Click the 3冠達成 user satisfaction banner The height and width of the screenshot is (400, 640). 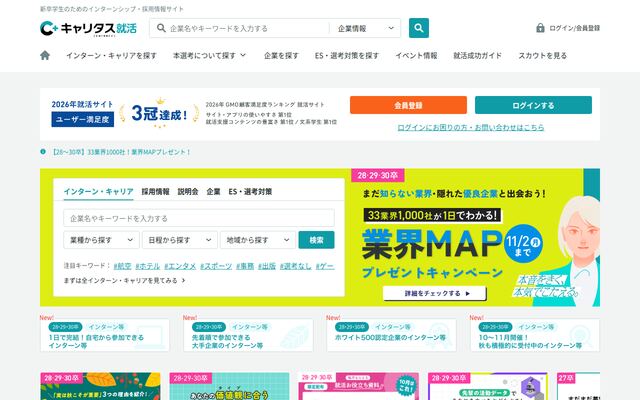(x=194, y=113)
